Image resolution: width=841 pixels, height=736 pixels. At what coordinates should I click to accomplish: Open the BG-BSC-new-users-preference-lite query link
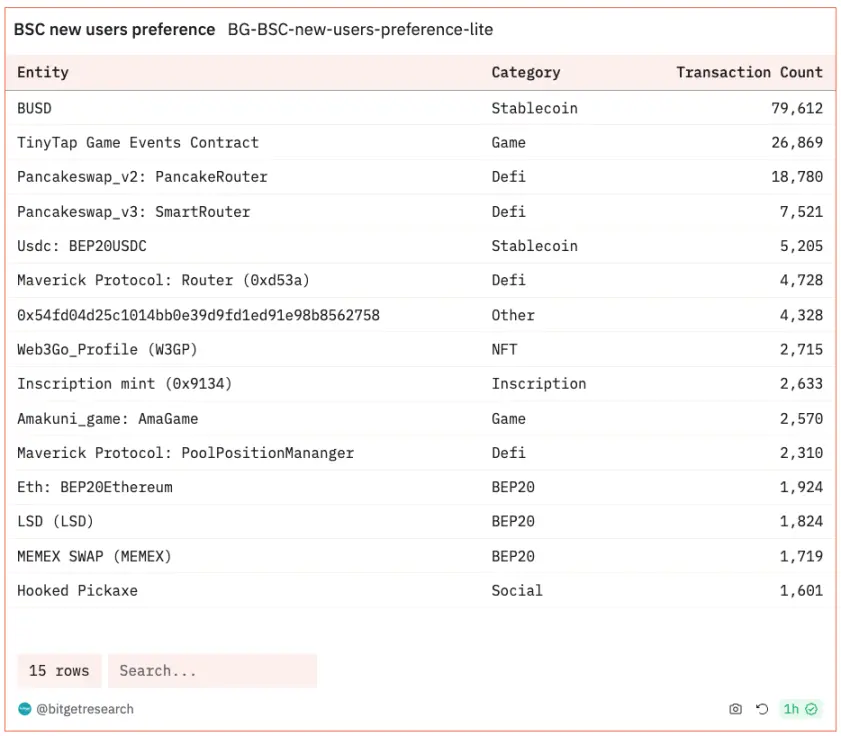(360, 30)
